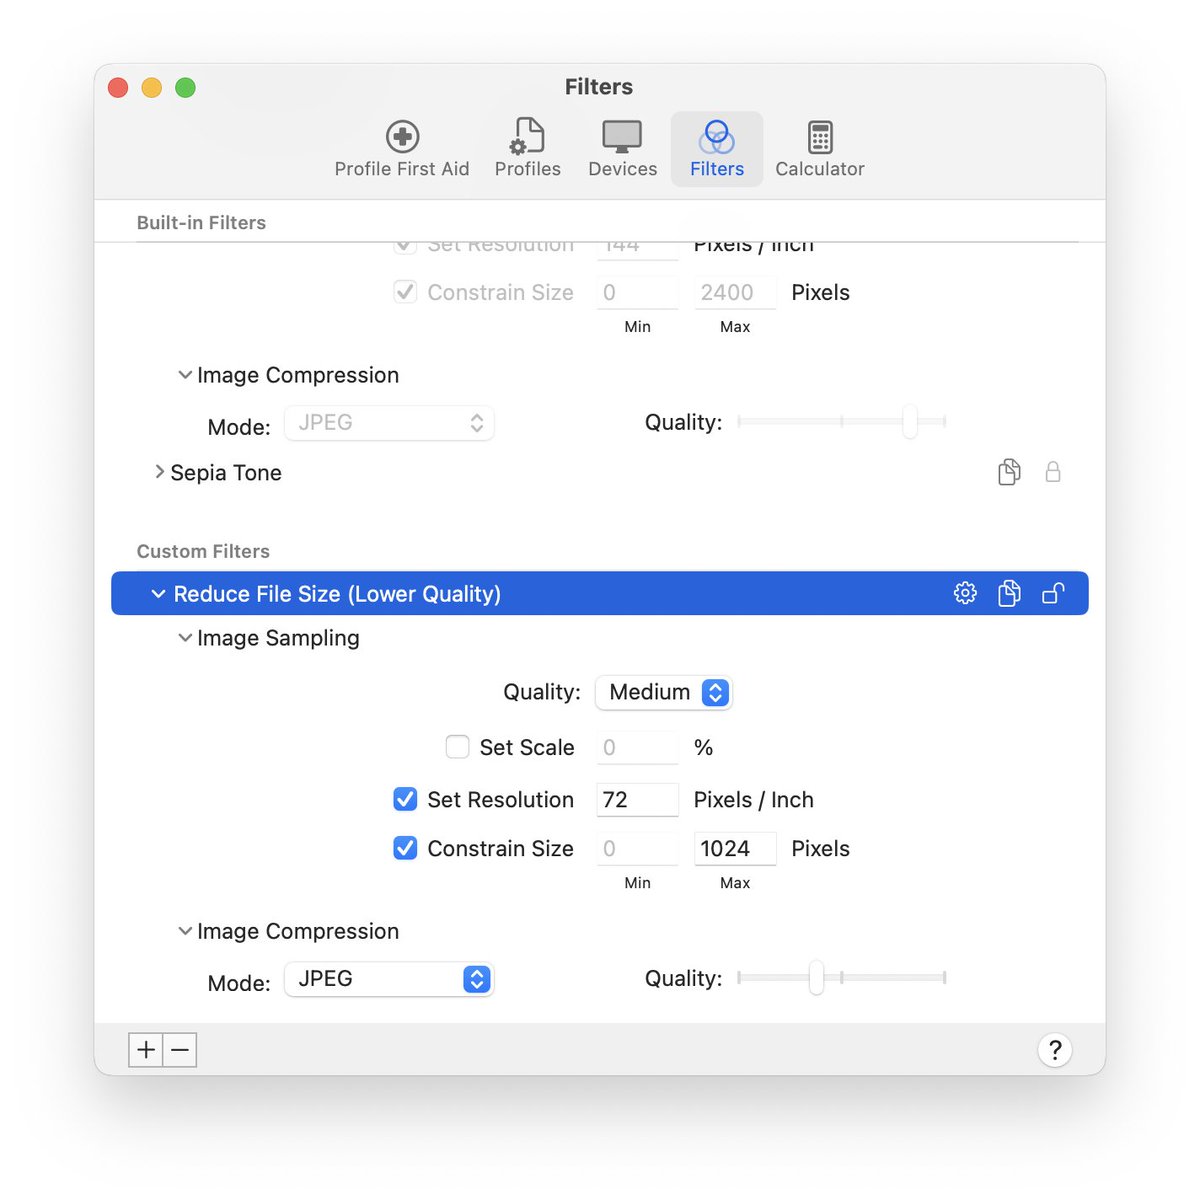Select the Reduce File Size (Lower Quality) row
The width and height of the screenshot is (1200, 1200).
tap(600, 594)
